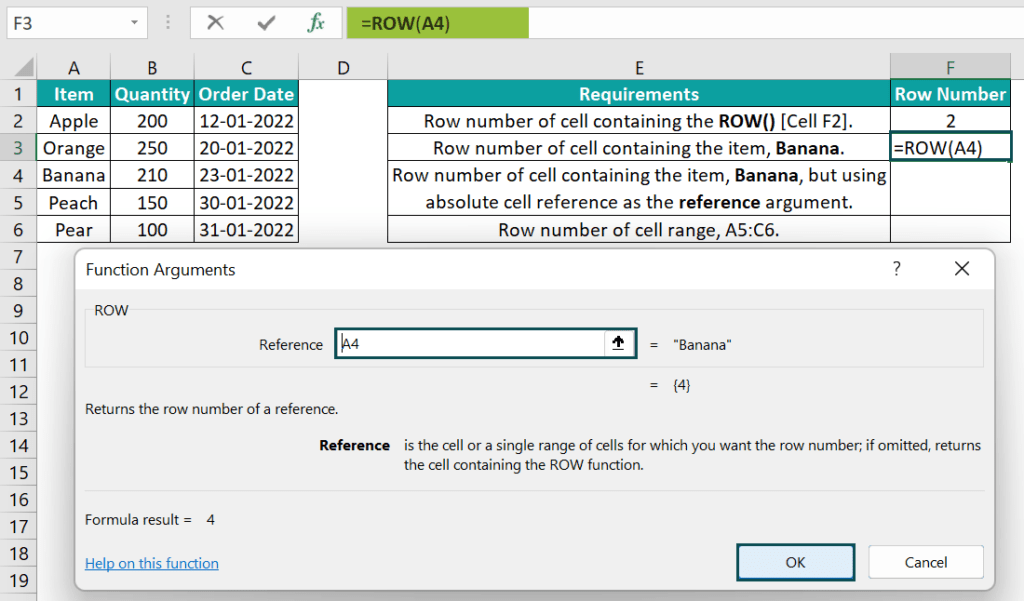The width and height of the screenshot is (1024, 601).
Task: Select cell F2 showing value 2
Action: tap(950, 121)
